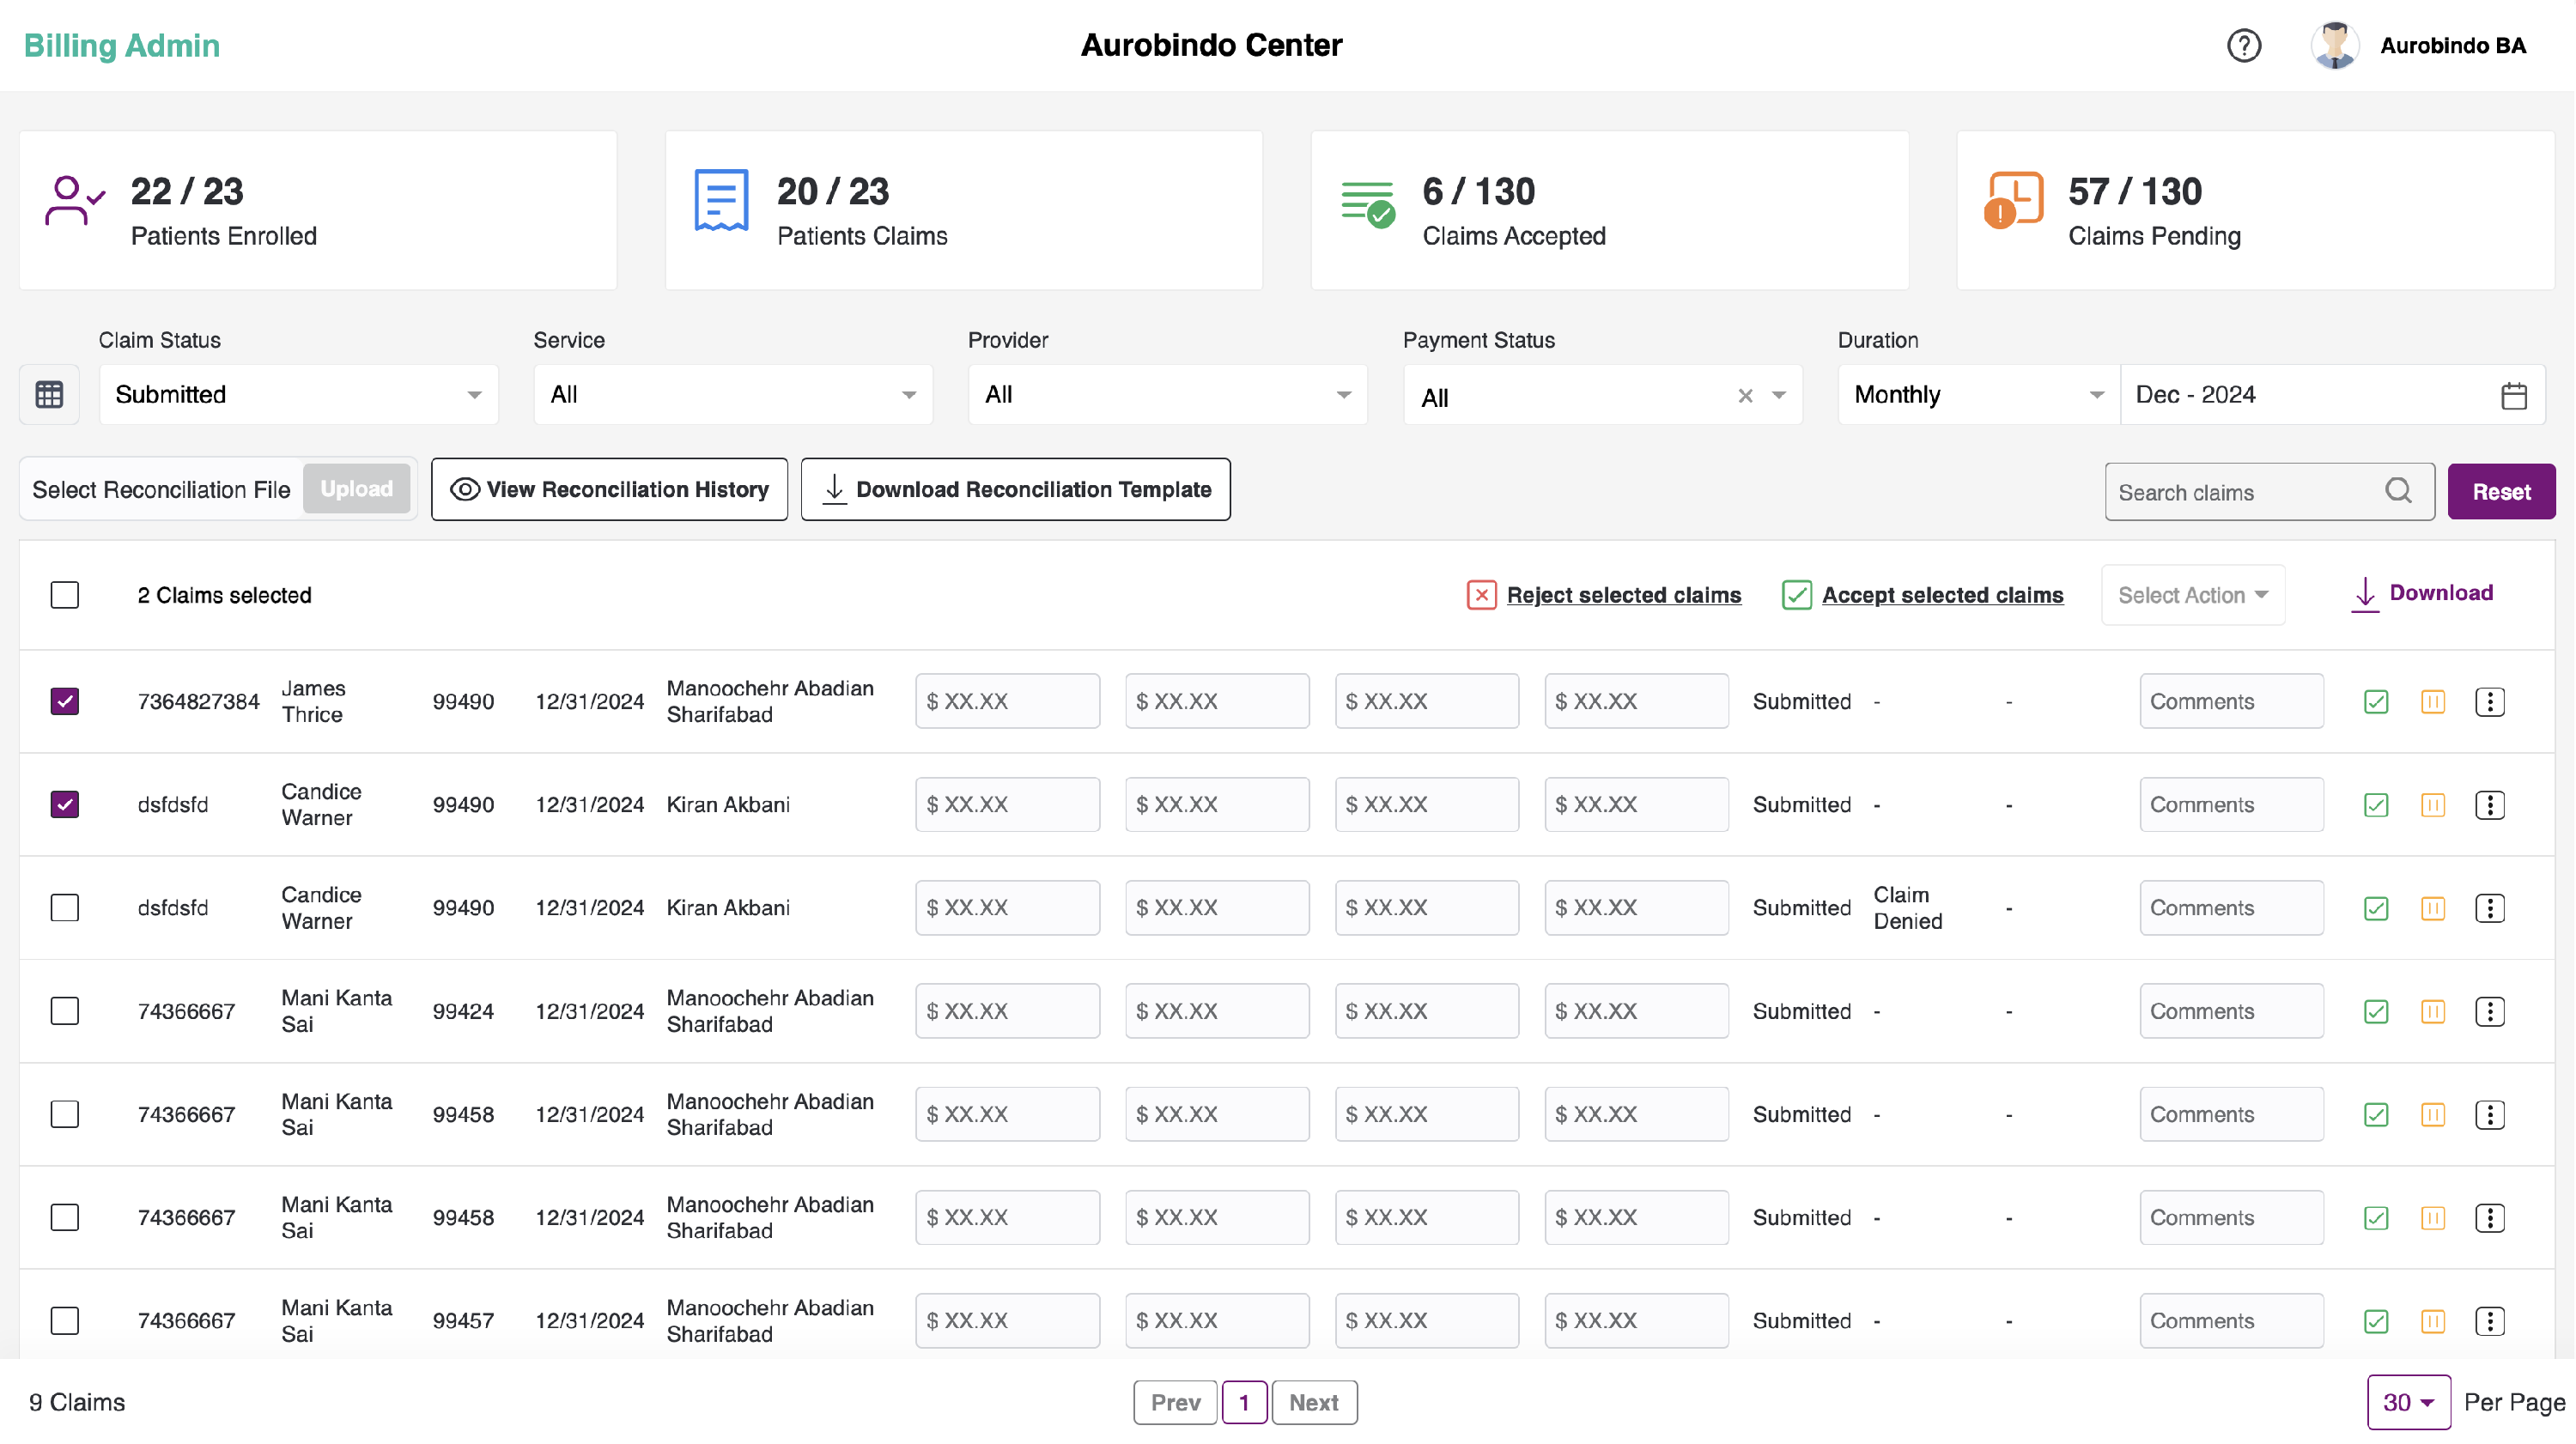Viewport: 2576px width, 1444px height.
Task: Uncheck the James Thrice claim checkbox
Action: pos(65,701)
